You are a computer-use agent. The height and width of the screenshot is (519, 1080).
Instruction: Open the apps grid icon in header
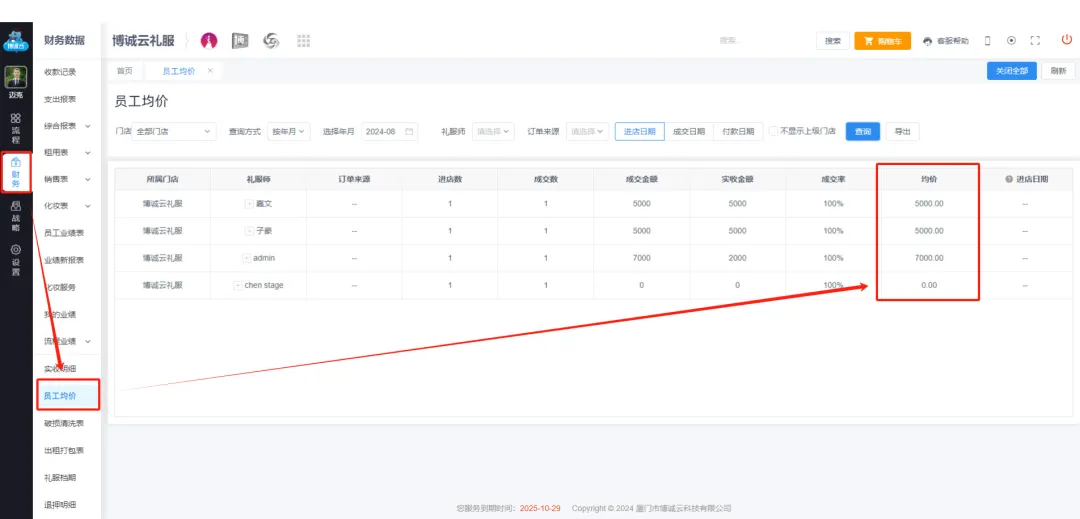(303, 40)
